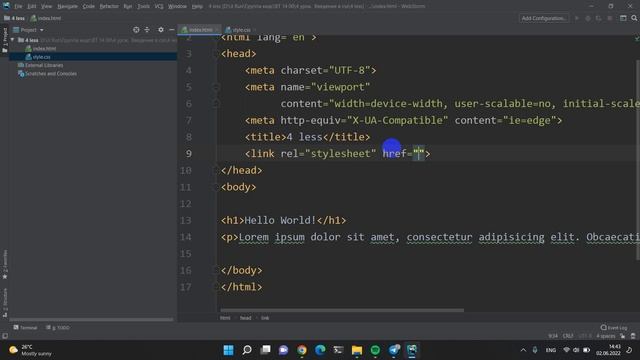The height and width of the screenshot is (360, 640).
Task: Open Microsoft Edge from the taskbar
Action: tap(320, 350)
